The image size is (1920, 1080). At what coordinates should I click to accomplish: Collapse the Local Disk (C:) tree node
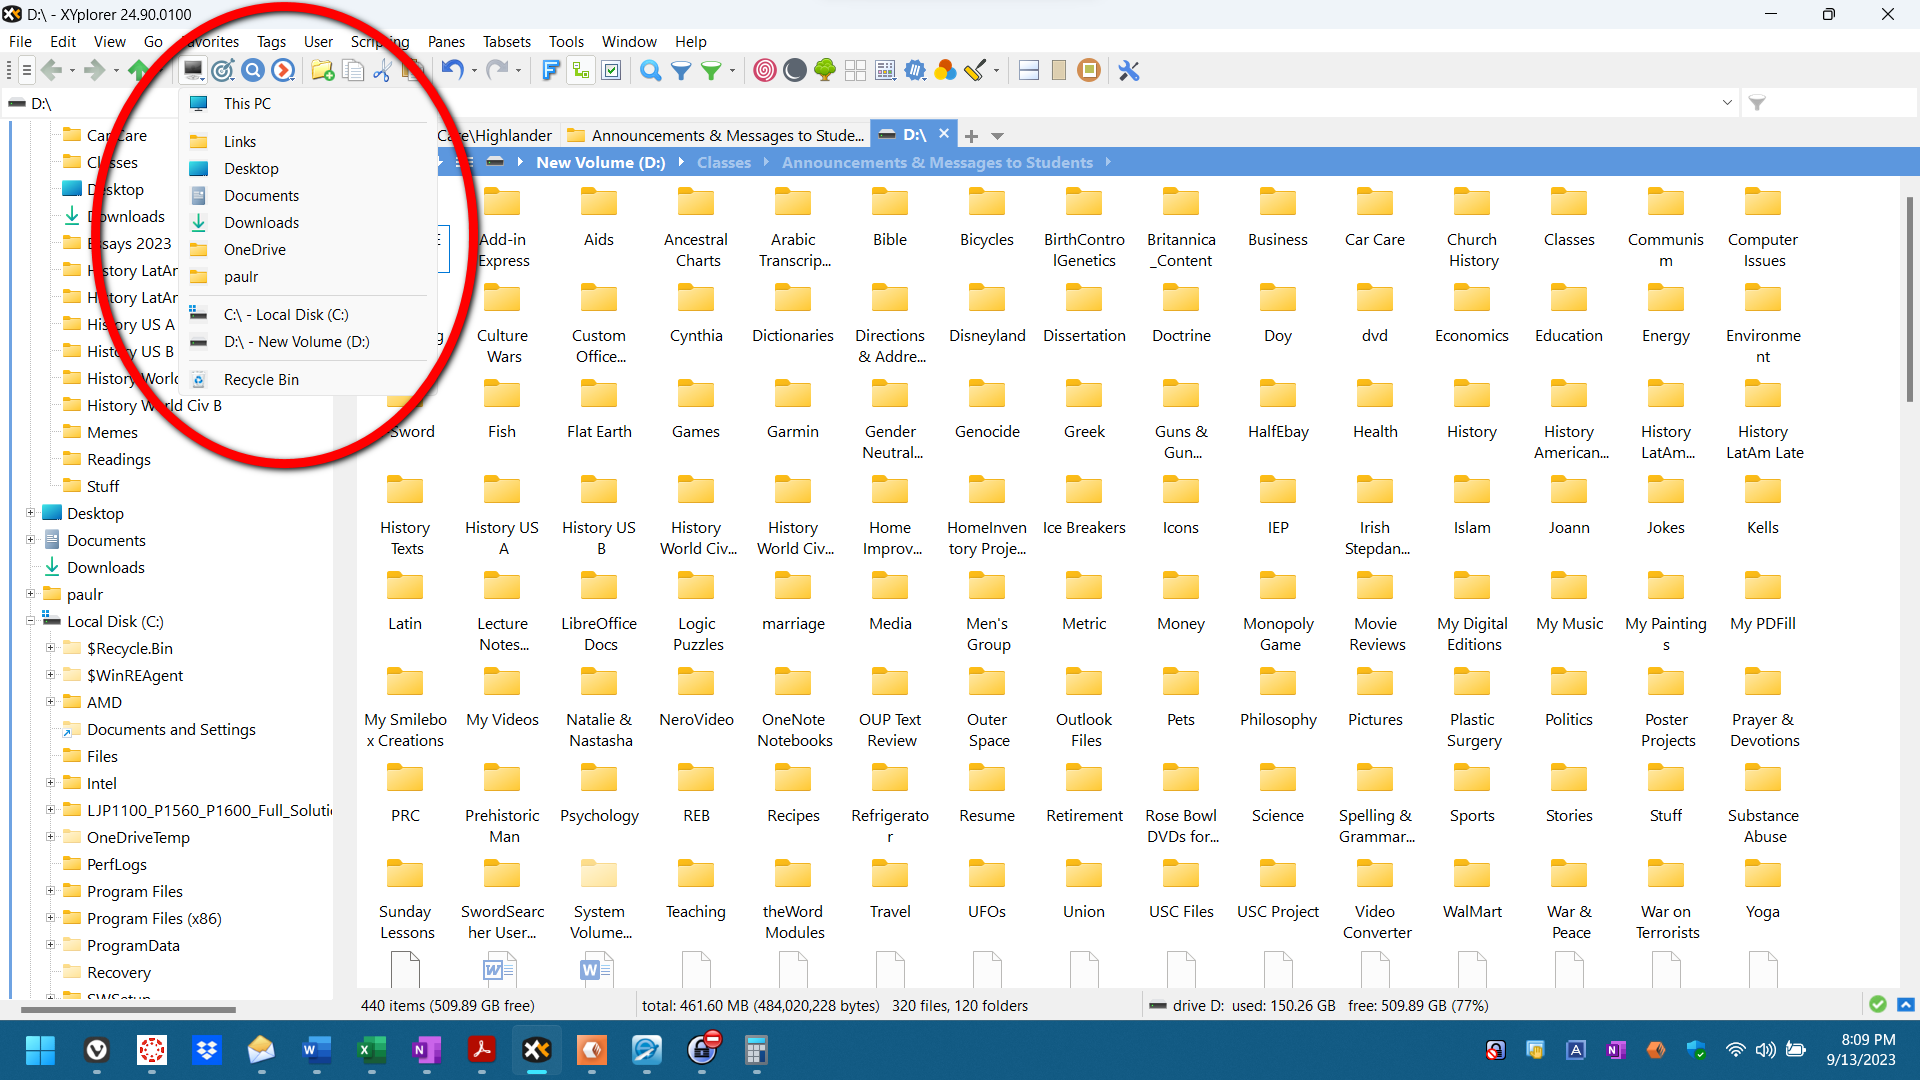30,621
